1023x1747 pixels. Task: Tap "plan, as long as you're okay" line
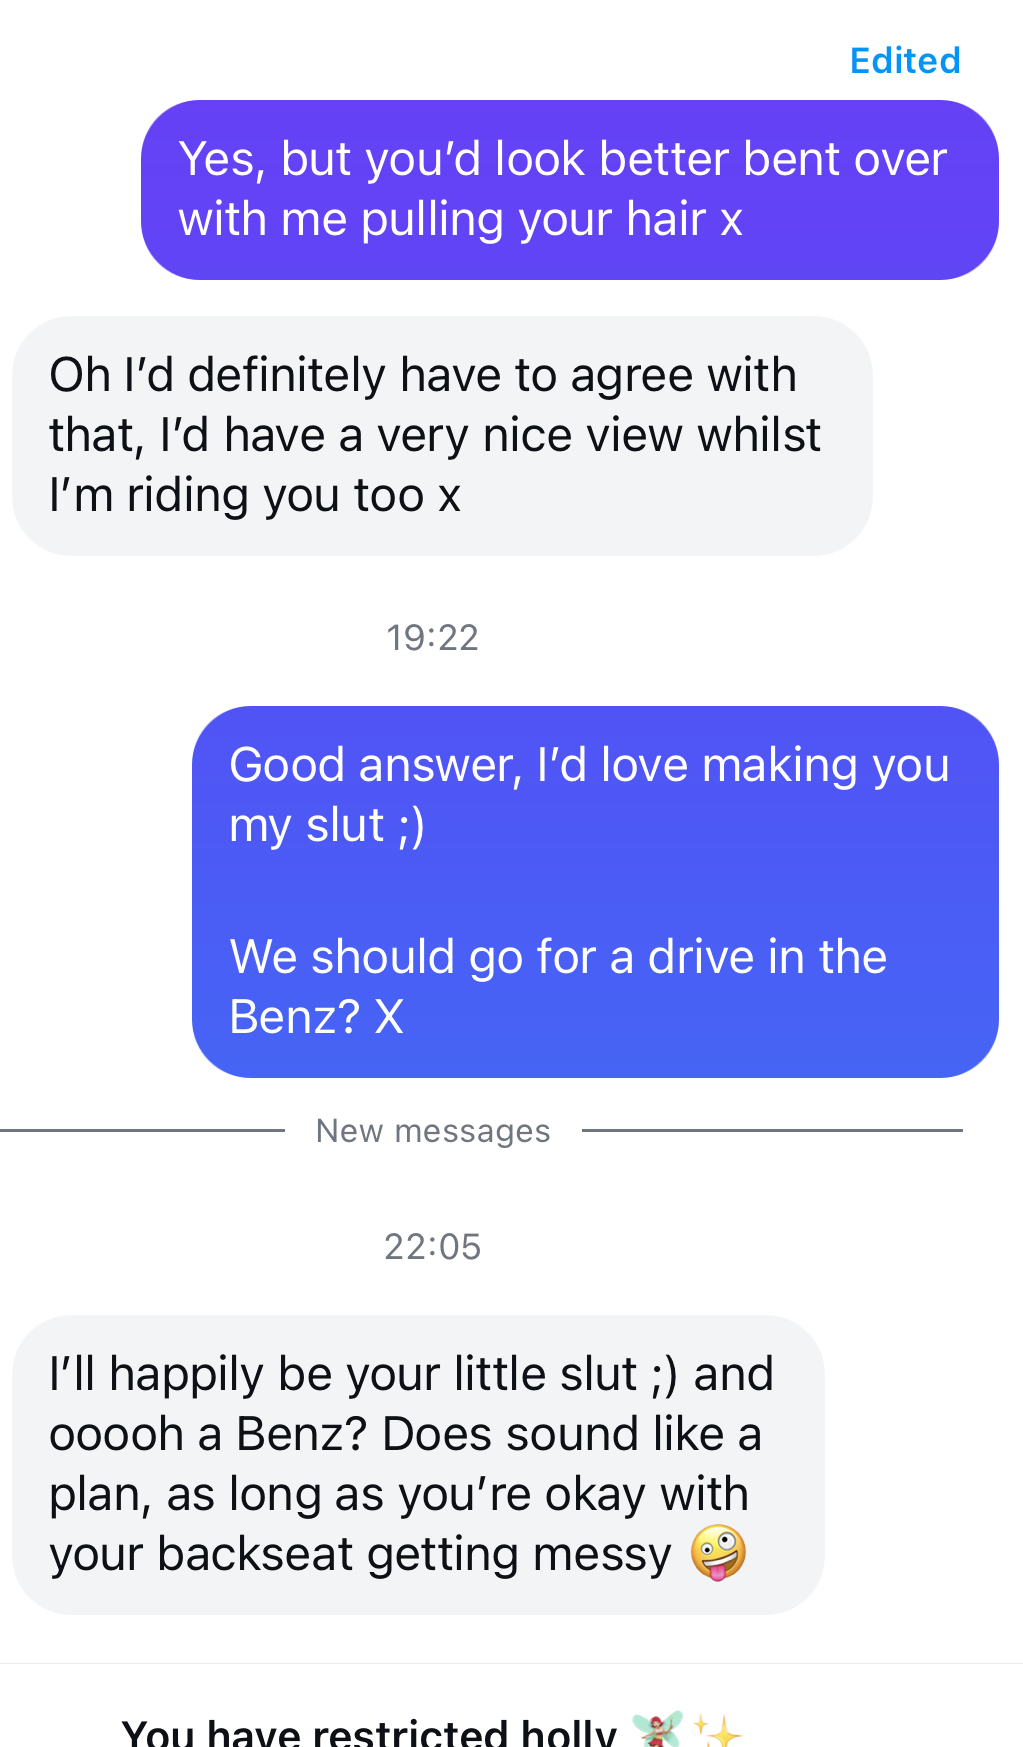pyautogui.click(x=398, y=1495)
